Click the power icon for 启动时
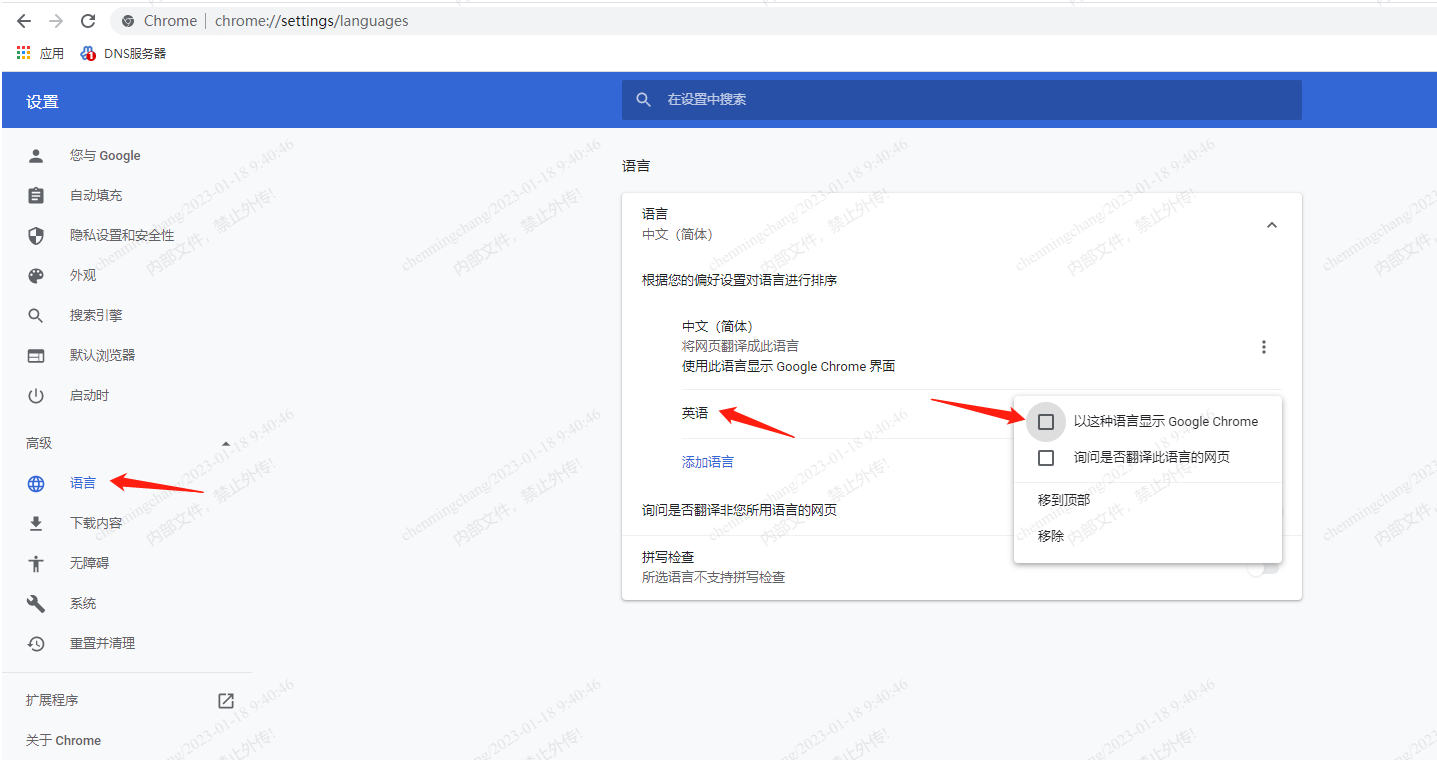Screen dimensions: 1437x760 coord(36,395)
